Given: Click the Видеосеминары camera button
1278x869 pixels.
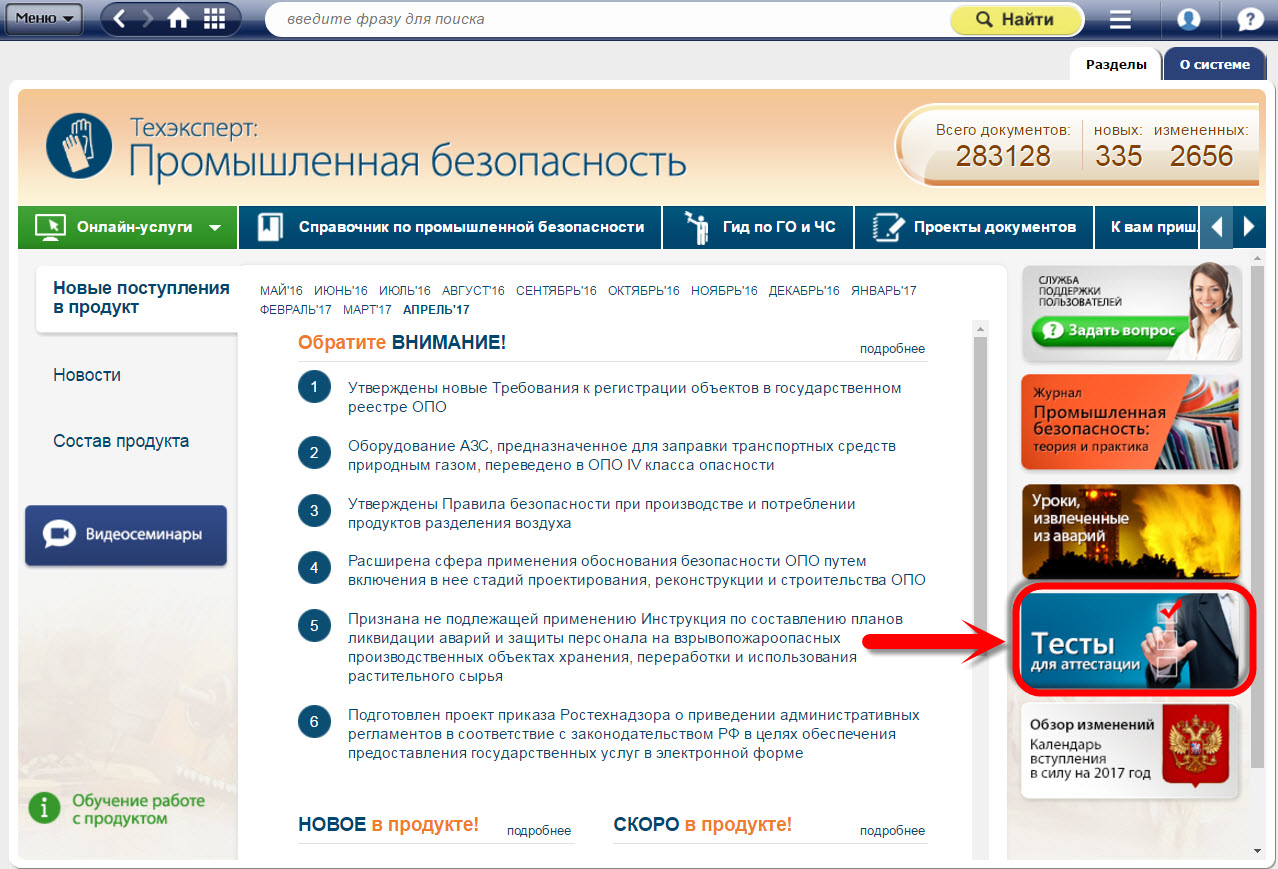Looking at the screenshot, I should [126, 535].
